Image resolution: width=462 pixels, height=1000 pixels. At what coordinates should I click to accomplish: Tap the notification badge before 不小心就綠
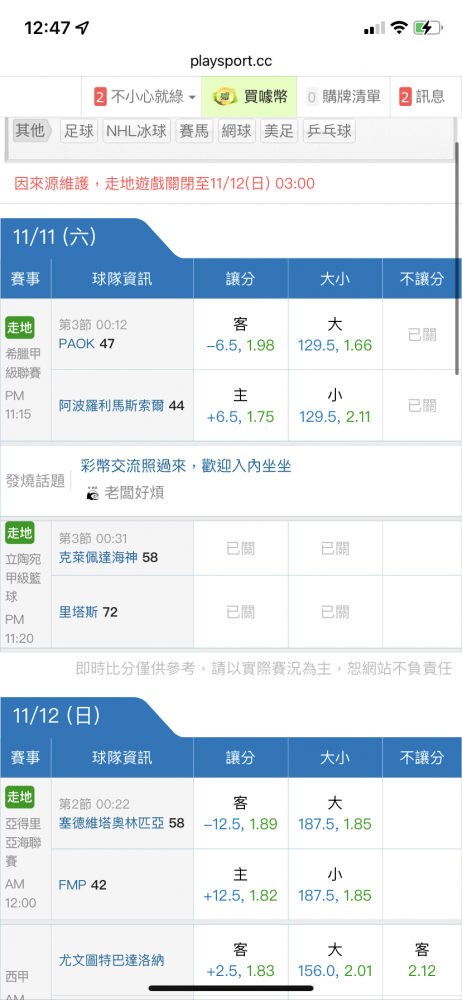pos(100,97)
